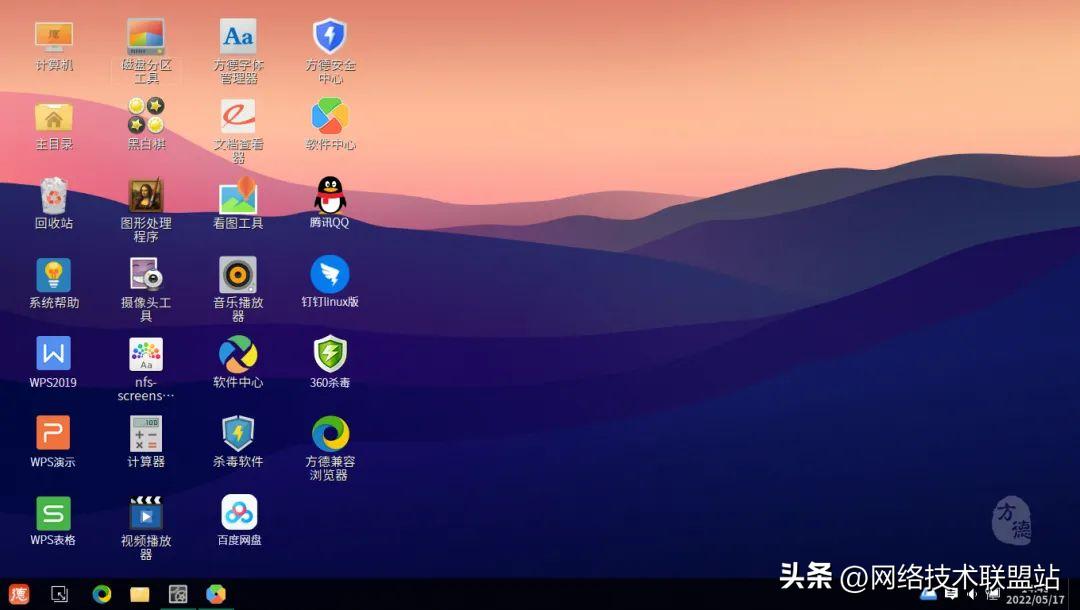Launch WPS演示 presentation app
Viewport: 1080px width, 610px height.
53,434
